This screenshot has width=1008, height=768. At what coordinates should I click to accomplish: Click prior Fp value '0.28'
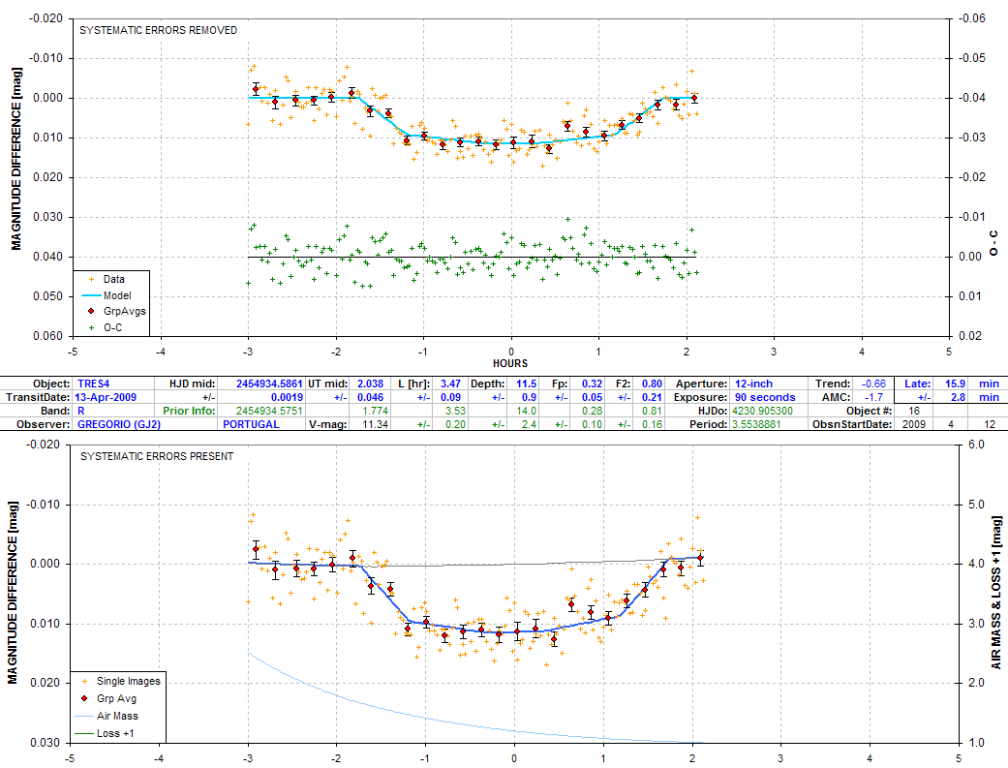(x=592, y=411)
